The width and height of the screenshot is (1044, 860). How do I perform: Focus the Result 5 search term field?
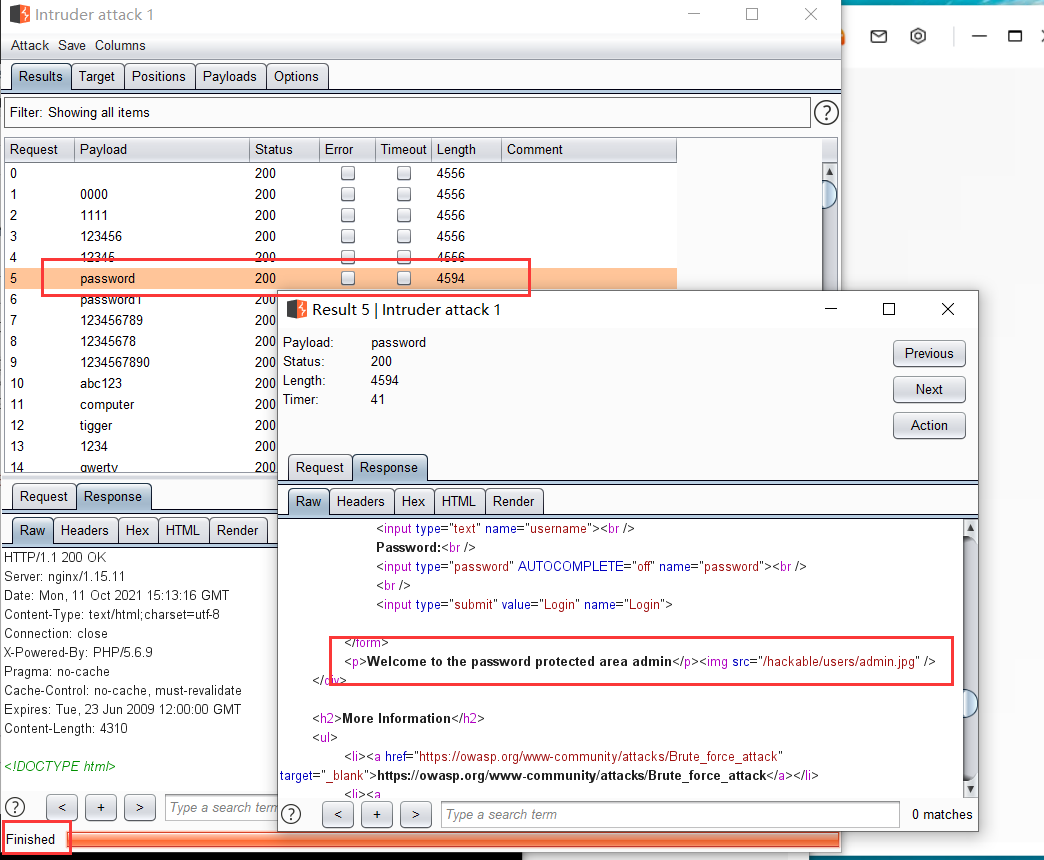point(670,814)
